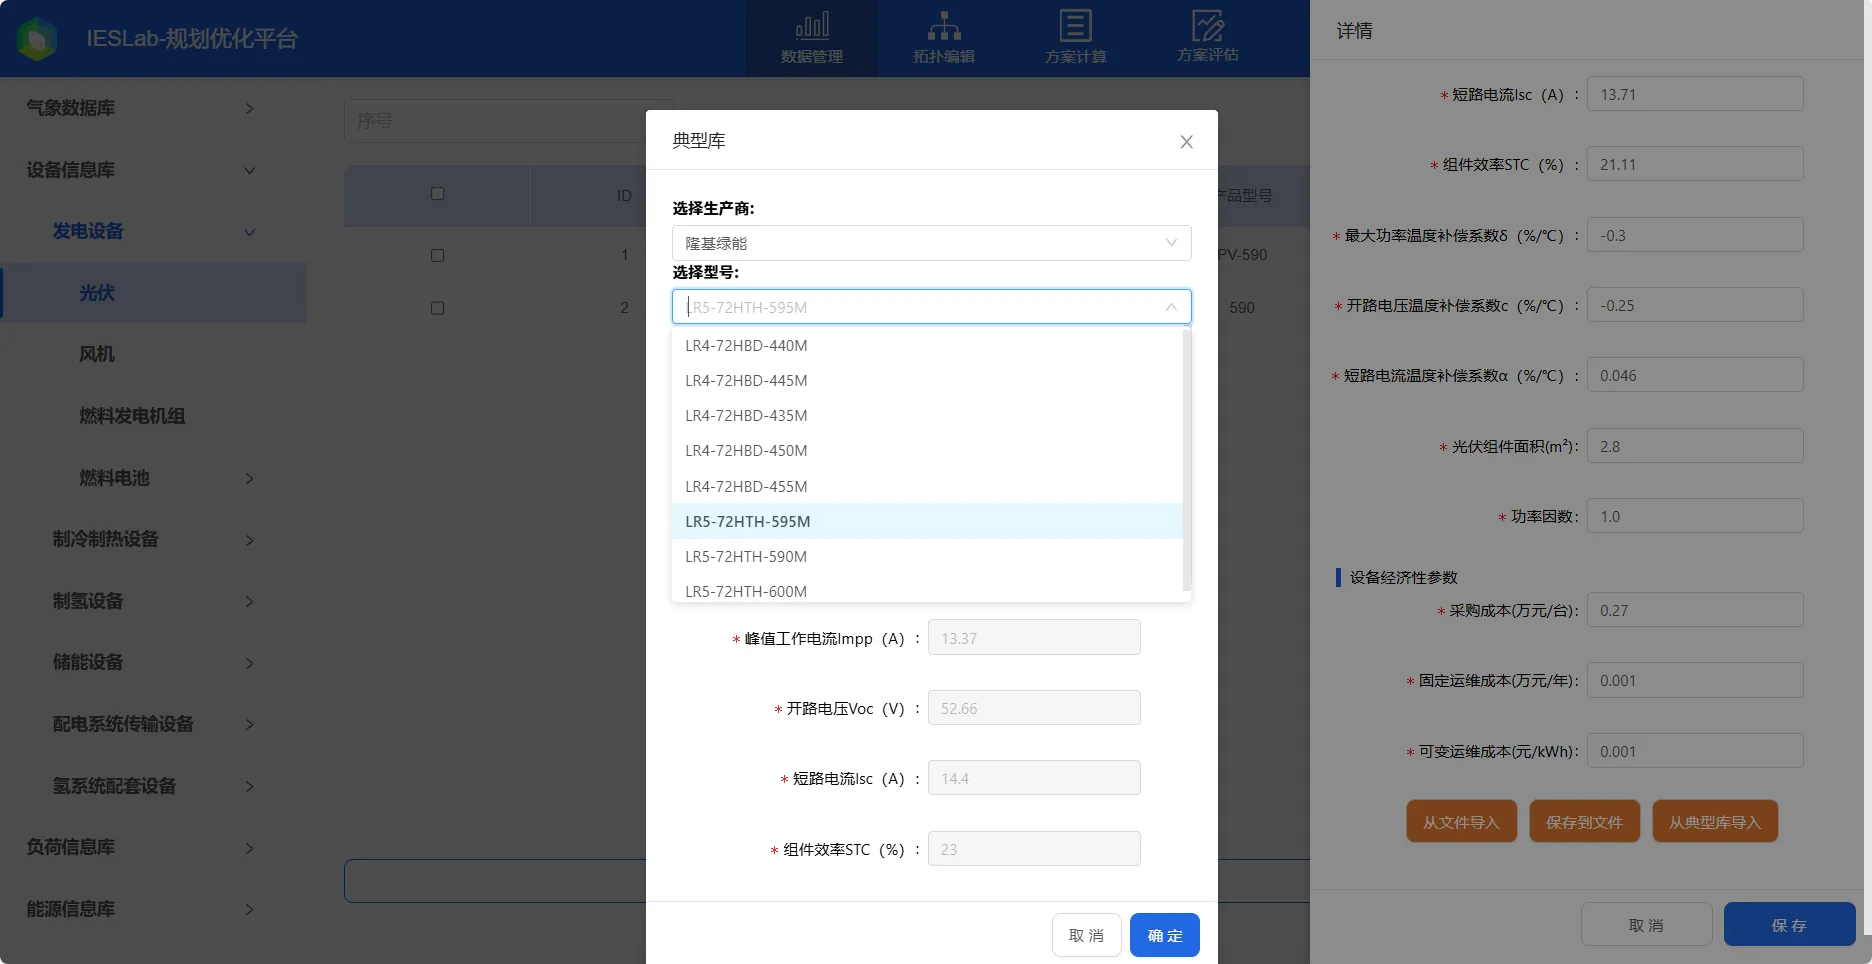This screenshot has height=964, width=1872.
Task: Click the 取消 button in the 典型库 dialog
Action: pos(1087,935)
